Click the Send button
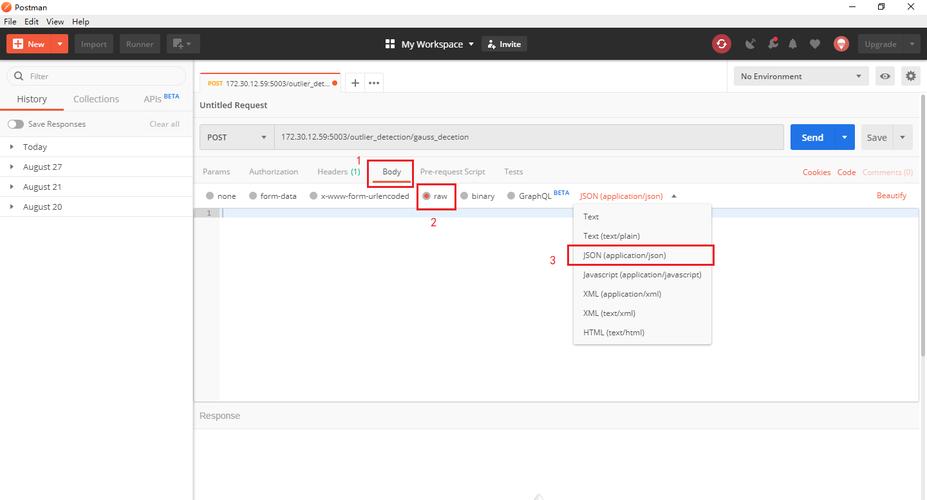Screen dimensions: 927x500 point(812,137)
